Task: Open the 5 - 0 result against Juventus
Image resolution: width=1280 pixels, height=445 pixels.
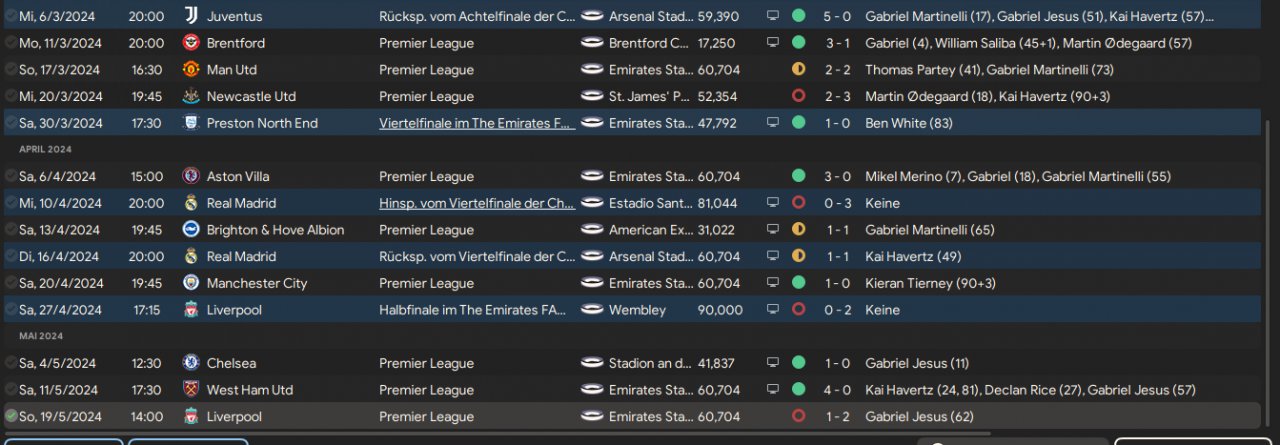Action: pos(837,16)
